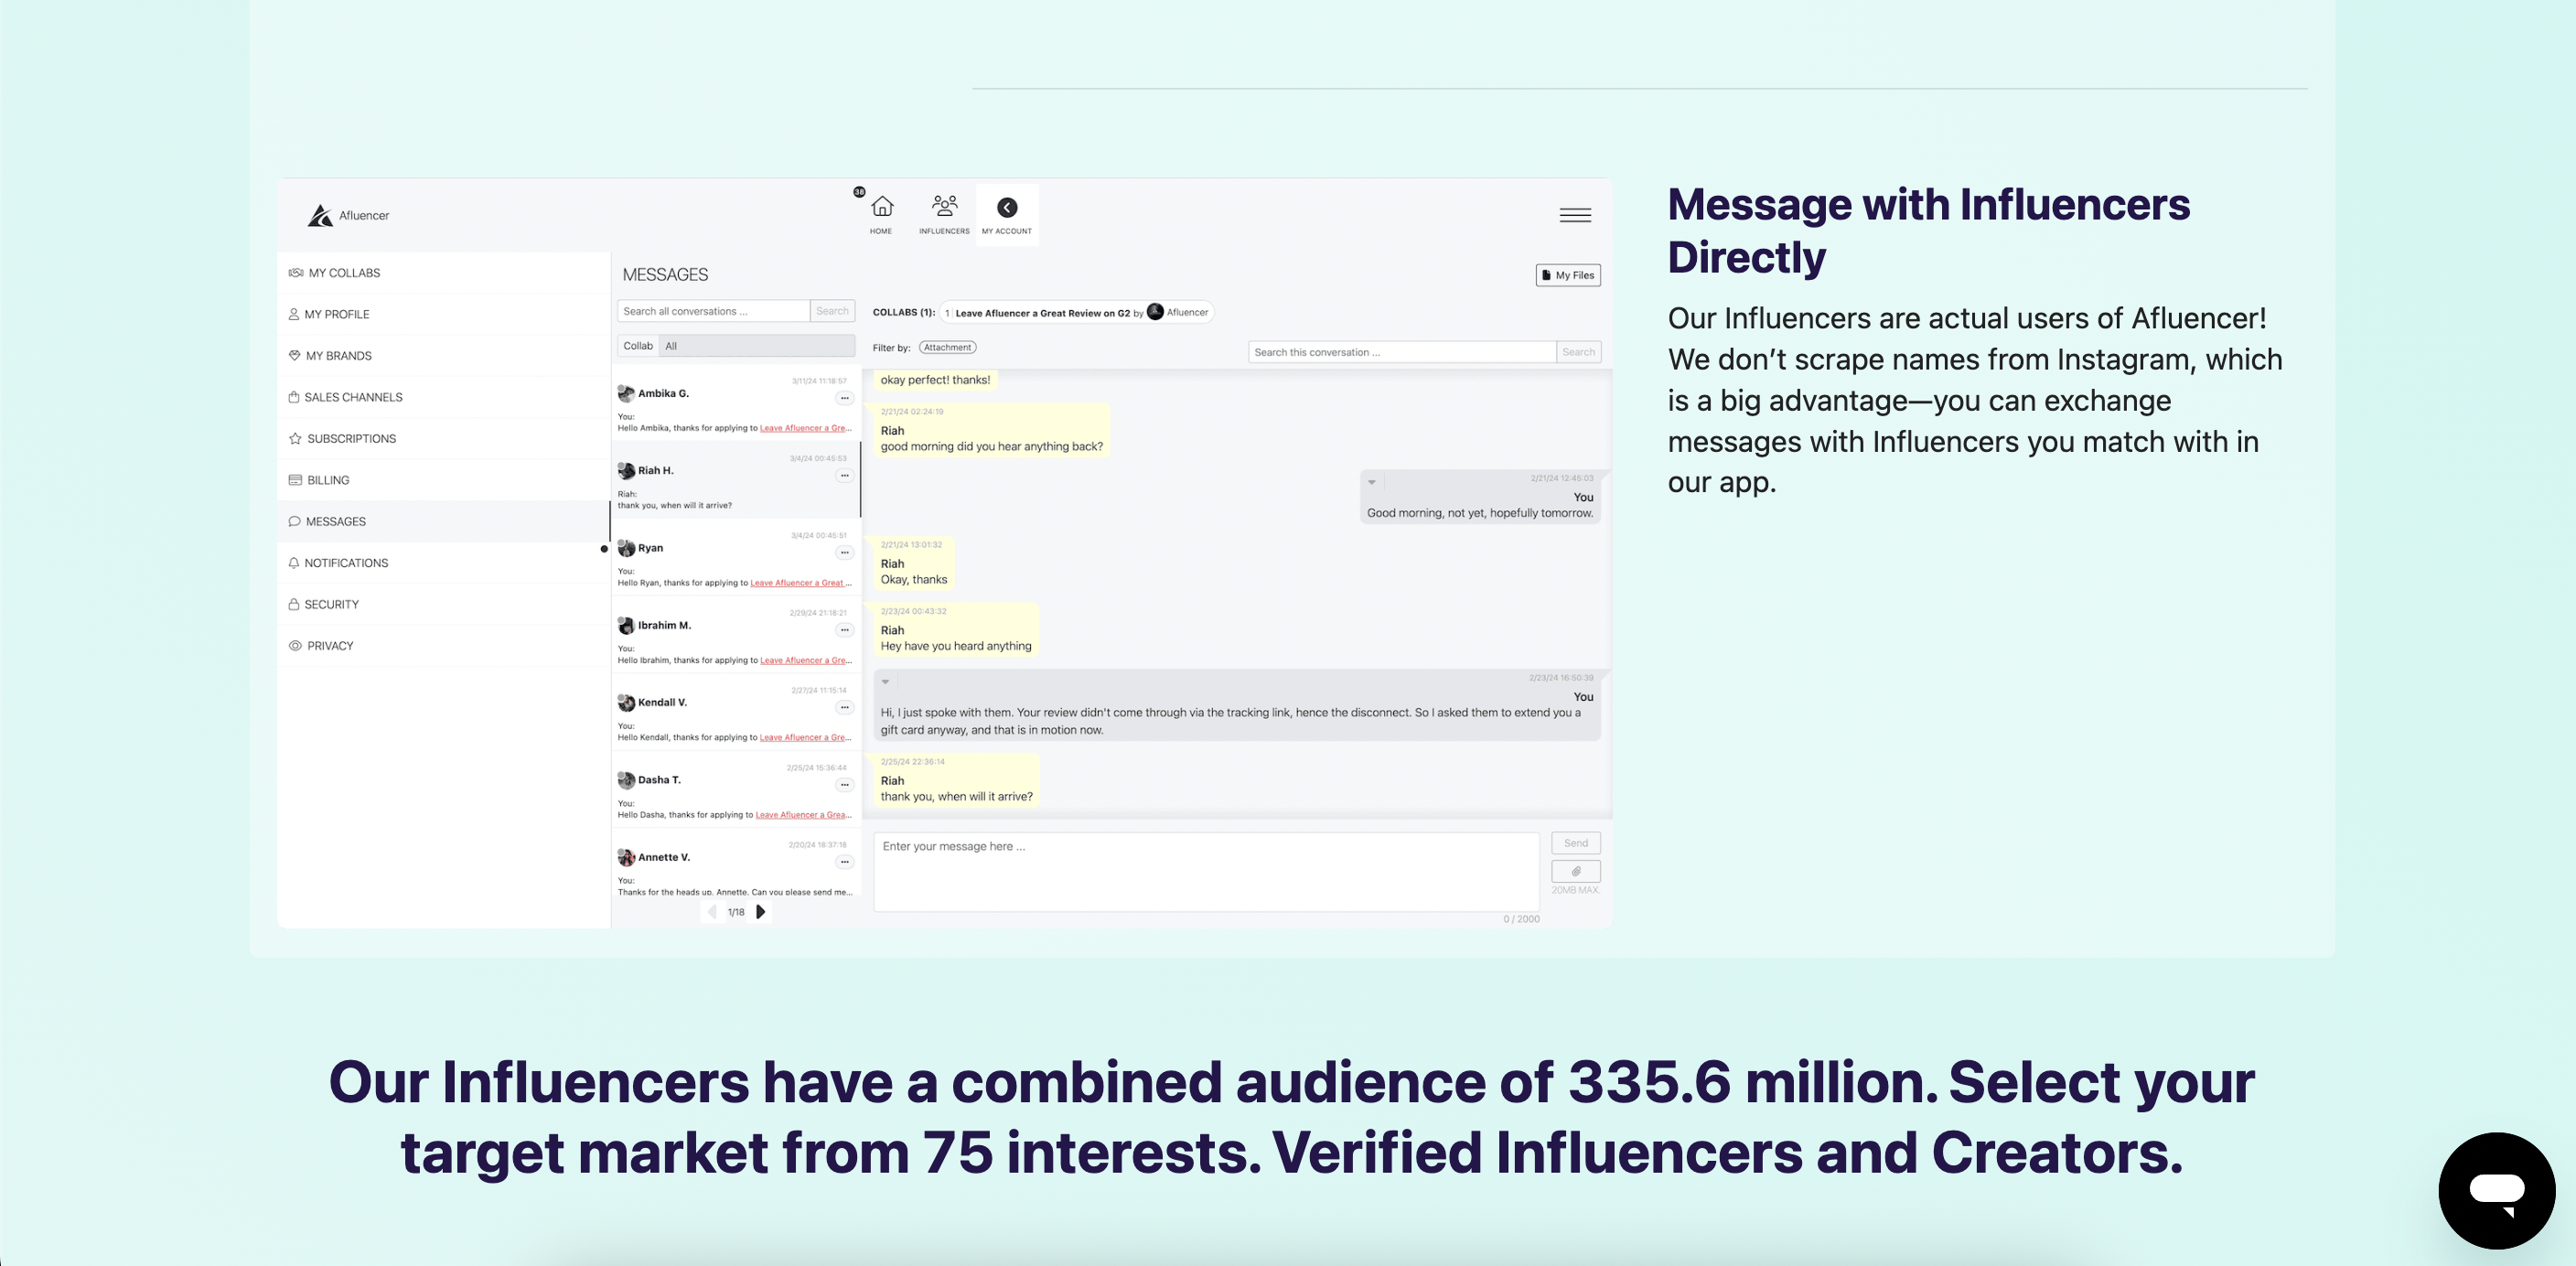
Task: Open options menu for Ibrahim M. conversation
Action: pyautogui.click(x=845, y=630)
